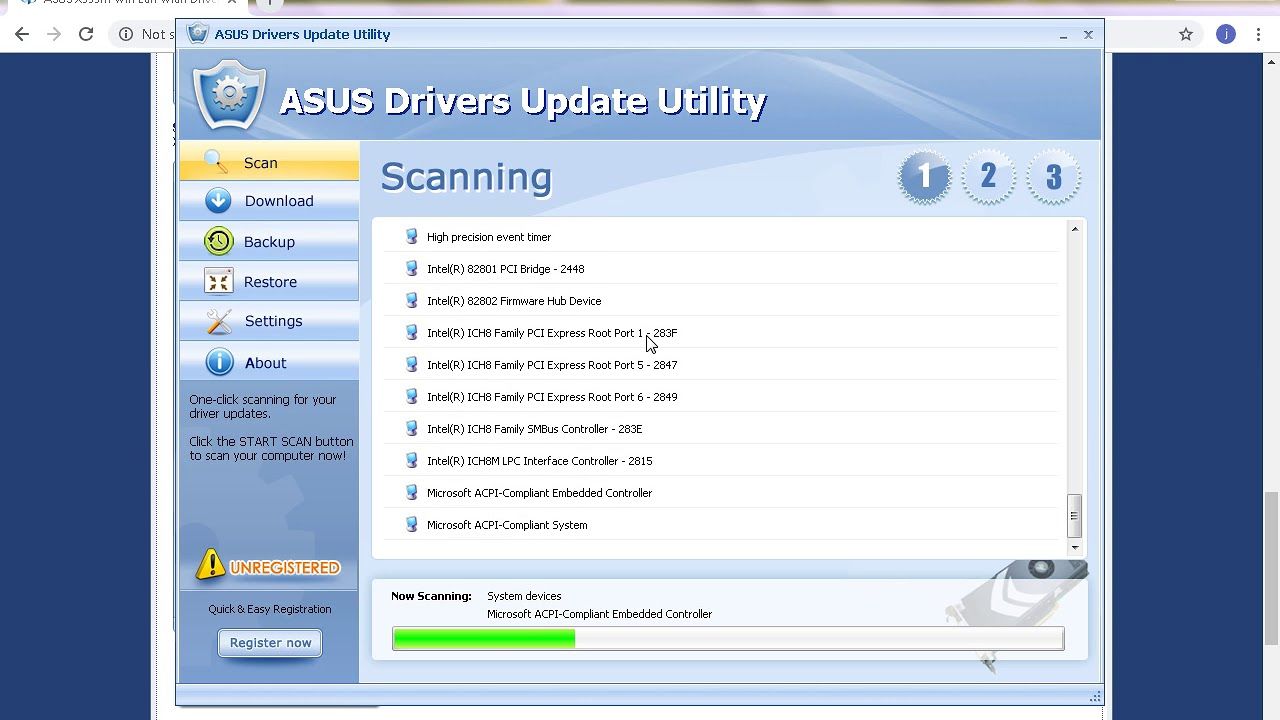The width and height of the screenshot is (1280, 720).
Task: Click device icon beside Root Port 1
Action: click(411, 332)
